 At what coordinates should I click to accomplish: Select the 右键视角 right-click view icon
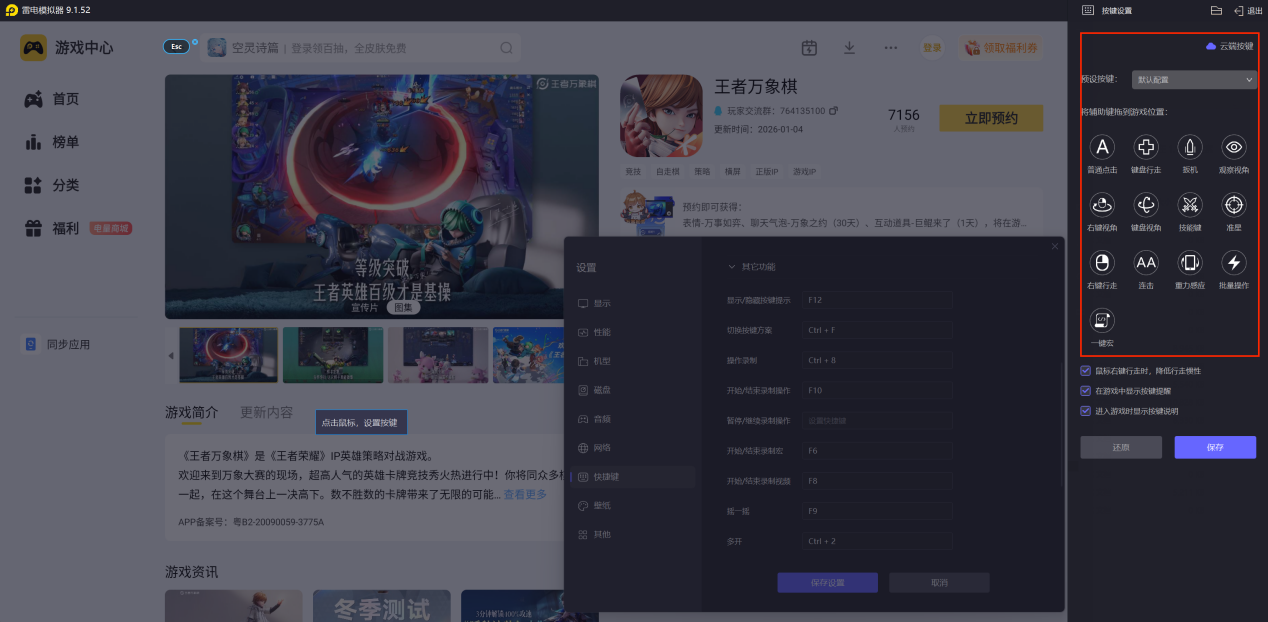click(x=1102, y=205)
